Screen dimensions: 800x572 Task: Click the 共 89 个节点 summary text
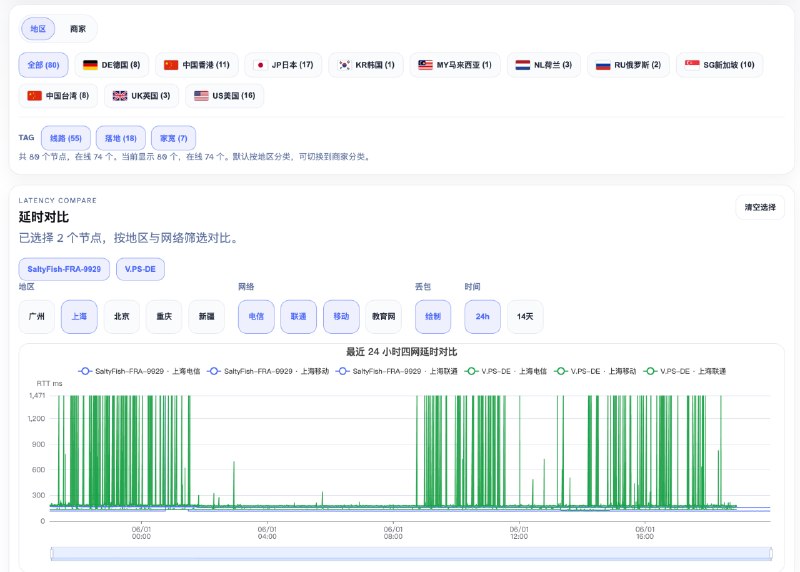tap(195, 157)
